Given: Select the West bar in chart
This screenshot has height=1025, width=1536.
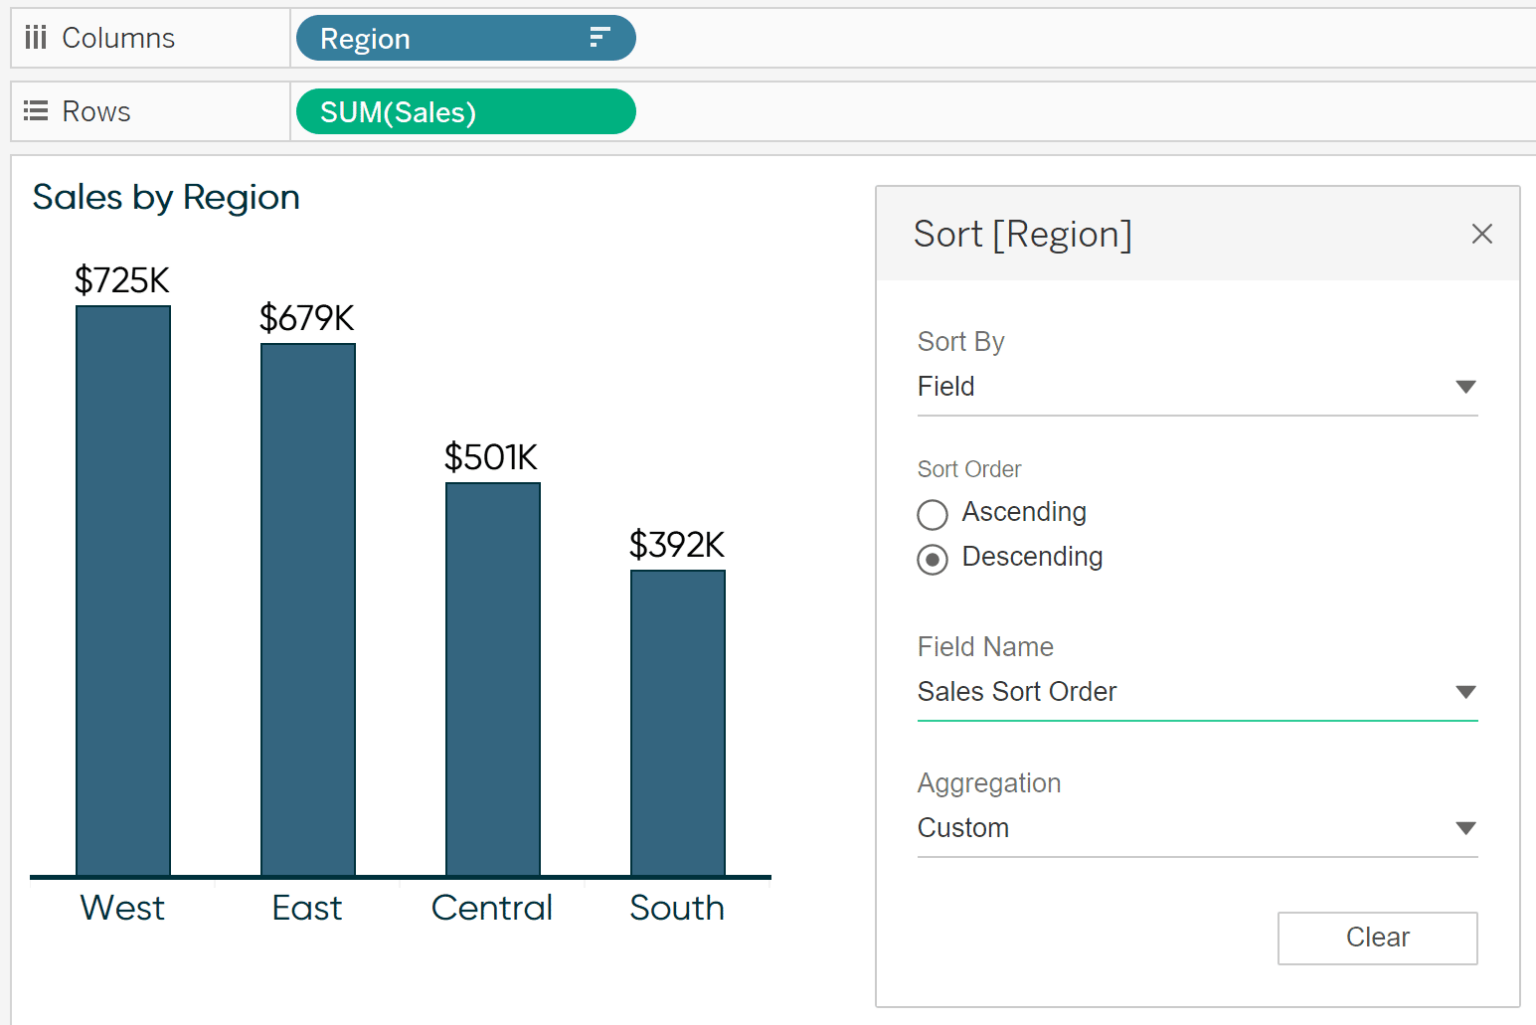Looking at the screenshot, I should 123,590.
